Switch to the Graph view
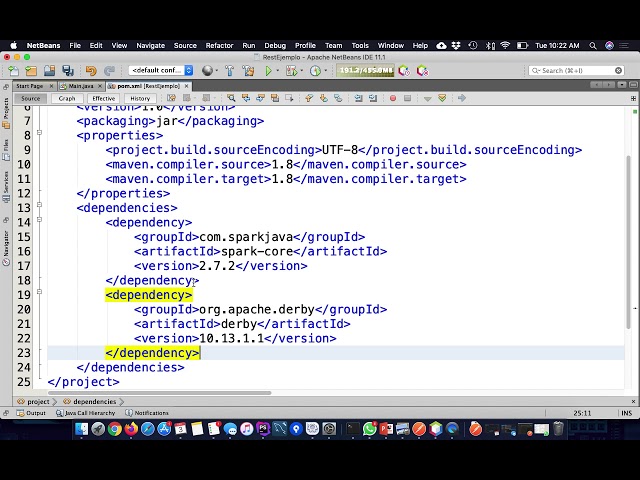640x480 pixels. pyautogui.click(x=67, y=98)
